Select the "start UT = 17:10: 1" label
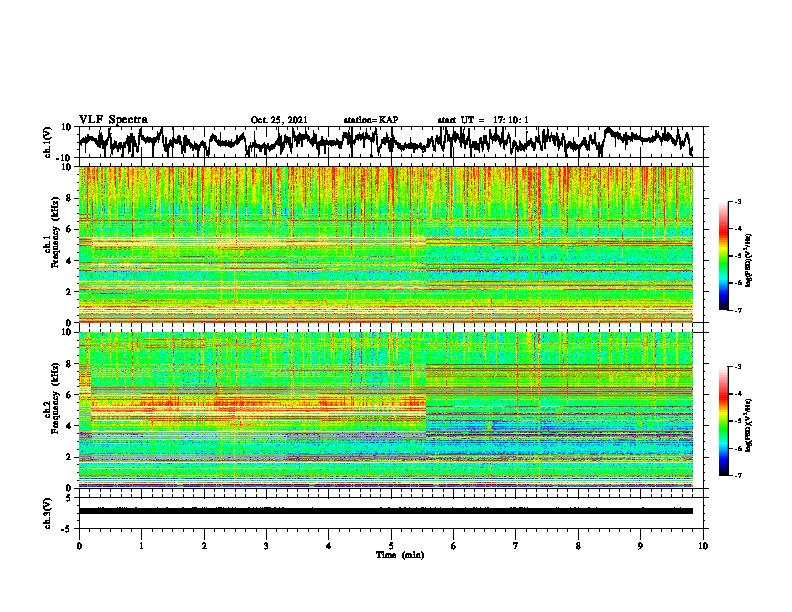The image size is (792, 612). 483,120
